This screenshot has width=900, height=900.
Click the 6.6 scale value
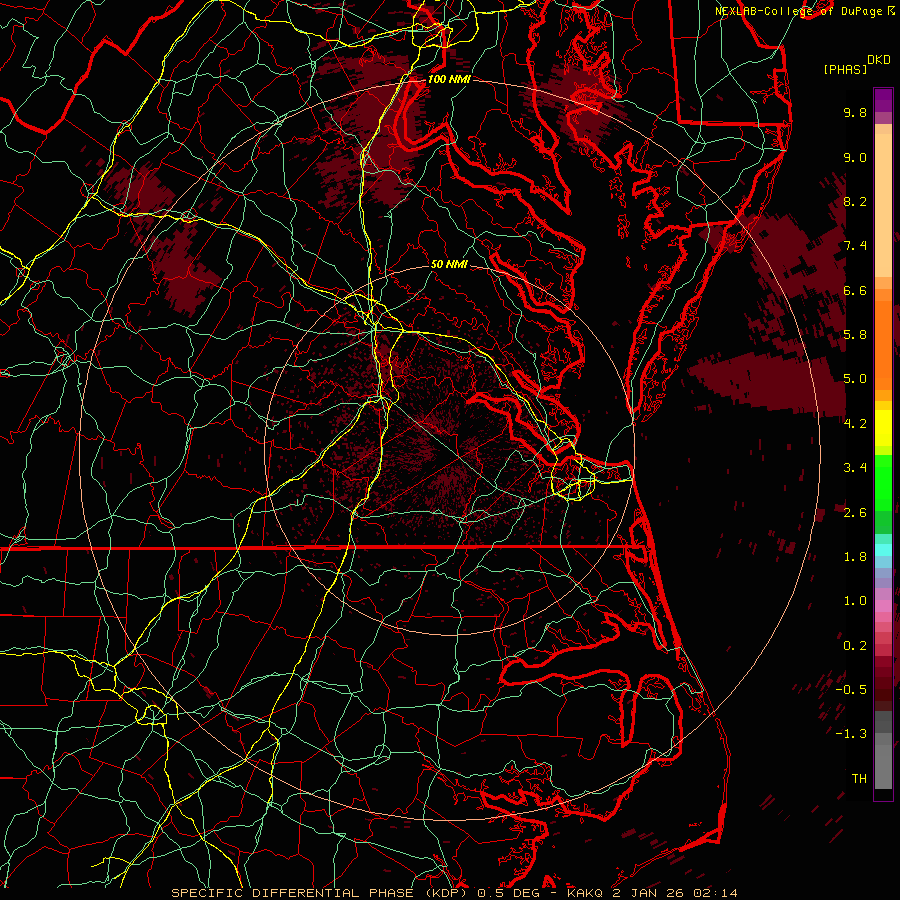855,290
